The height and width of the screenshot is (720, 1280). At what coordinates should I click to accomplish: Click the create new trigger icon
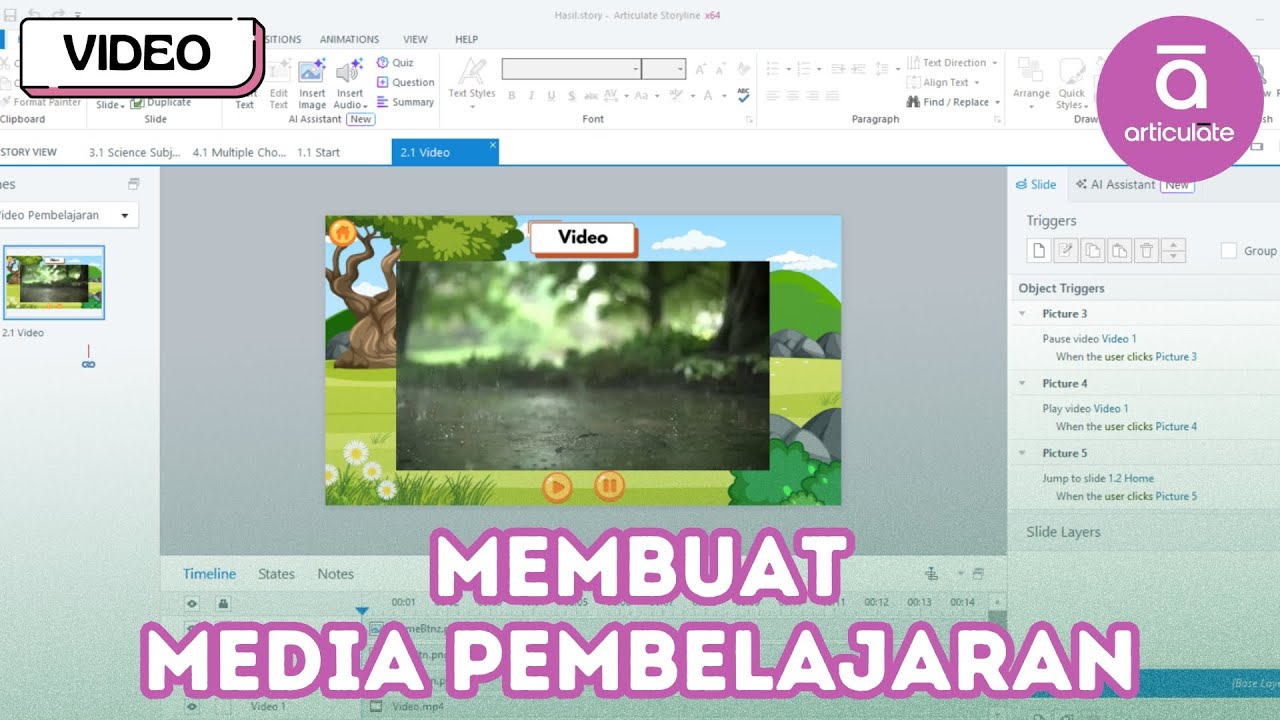[1039, 251]
